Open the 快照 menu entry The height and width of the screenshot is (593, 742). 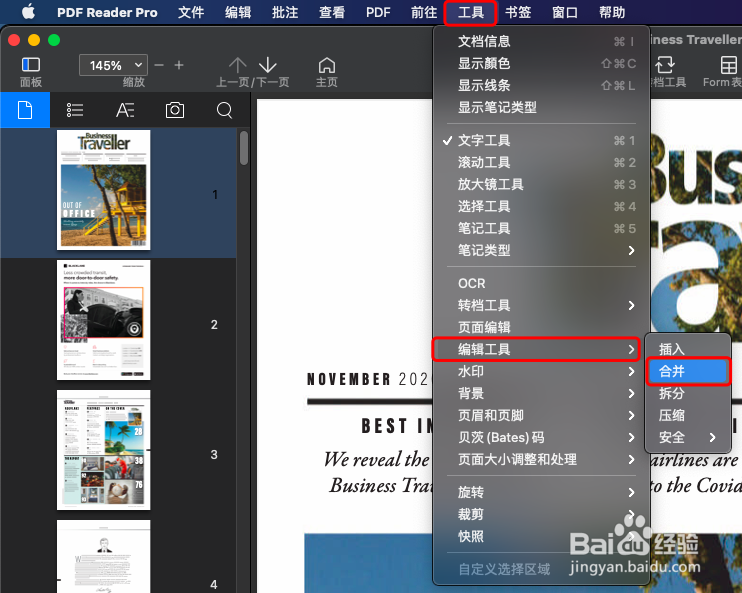pyautogui.click(x=541, y=536)
